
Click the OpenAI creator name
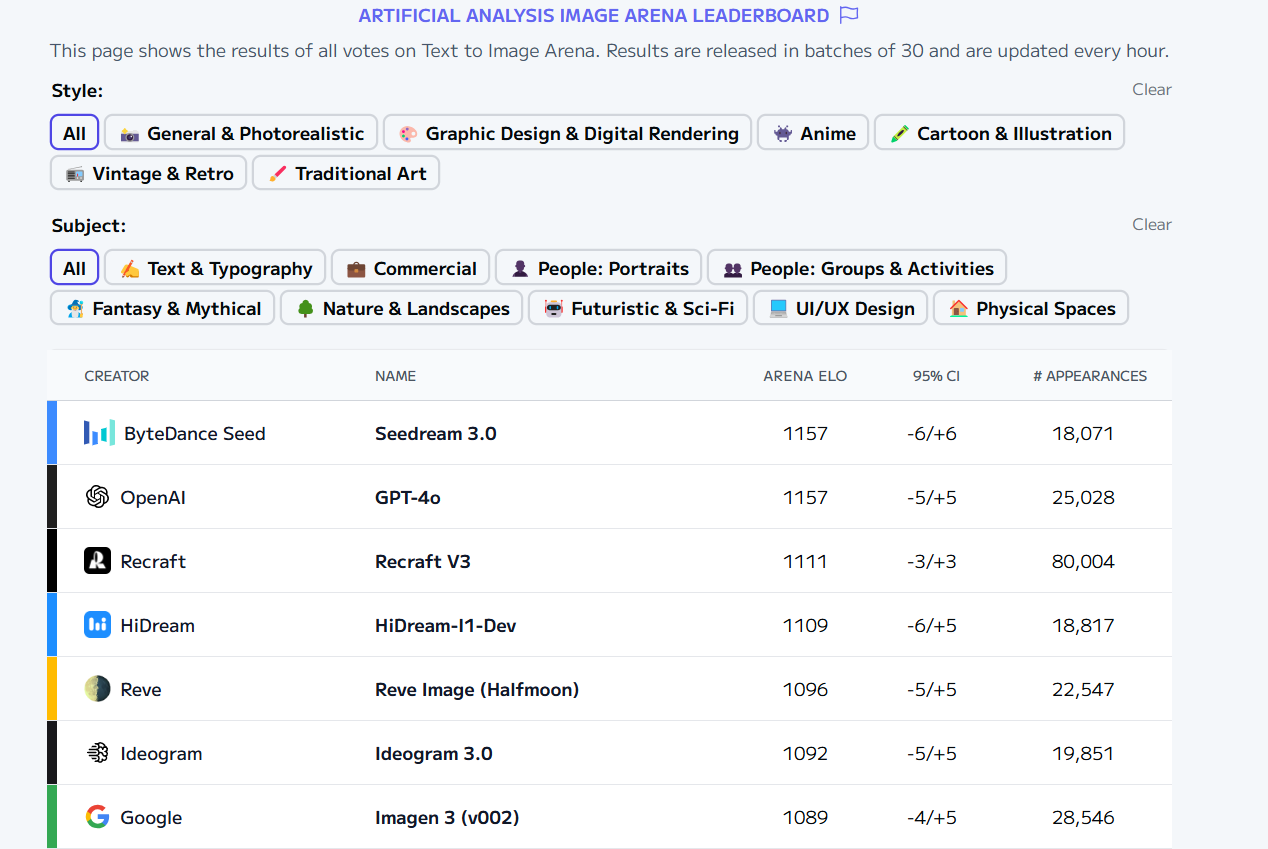(153, 497)
